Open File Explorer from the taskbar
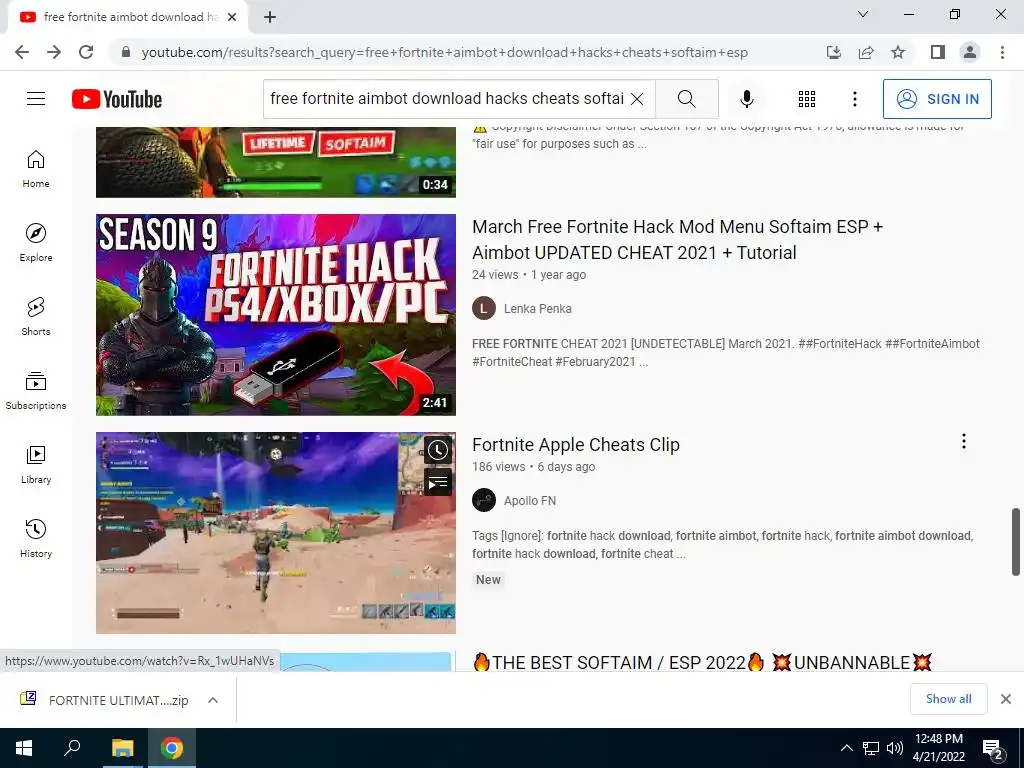 point(122,748)
